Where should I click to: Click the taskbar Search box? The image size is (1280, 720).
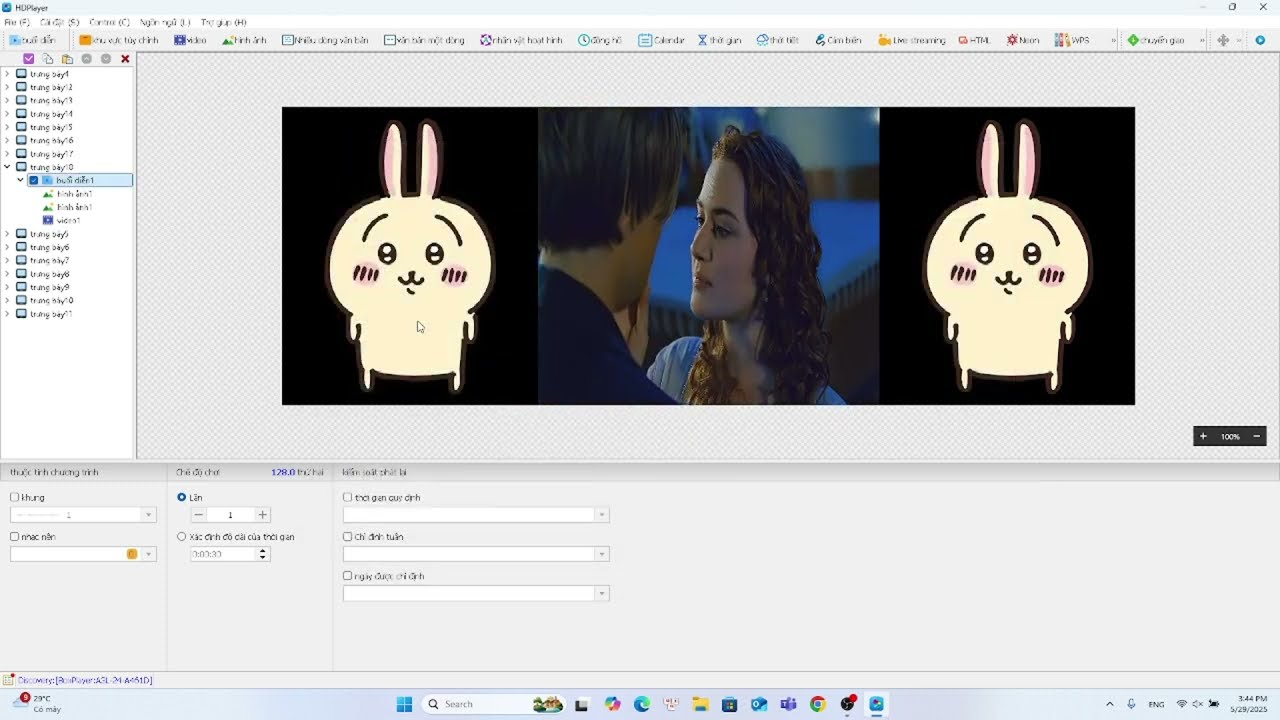[494, 704]
